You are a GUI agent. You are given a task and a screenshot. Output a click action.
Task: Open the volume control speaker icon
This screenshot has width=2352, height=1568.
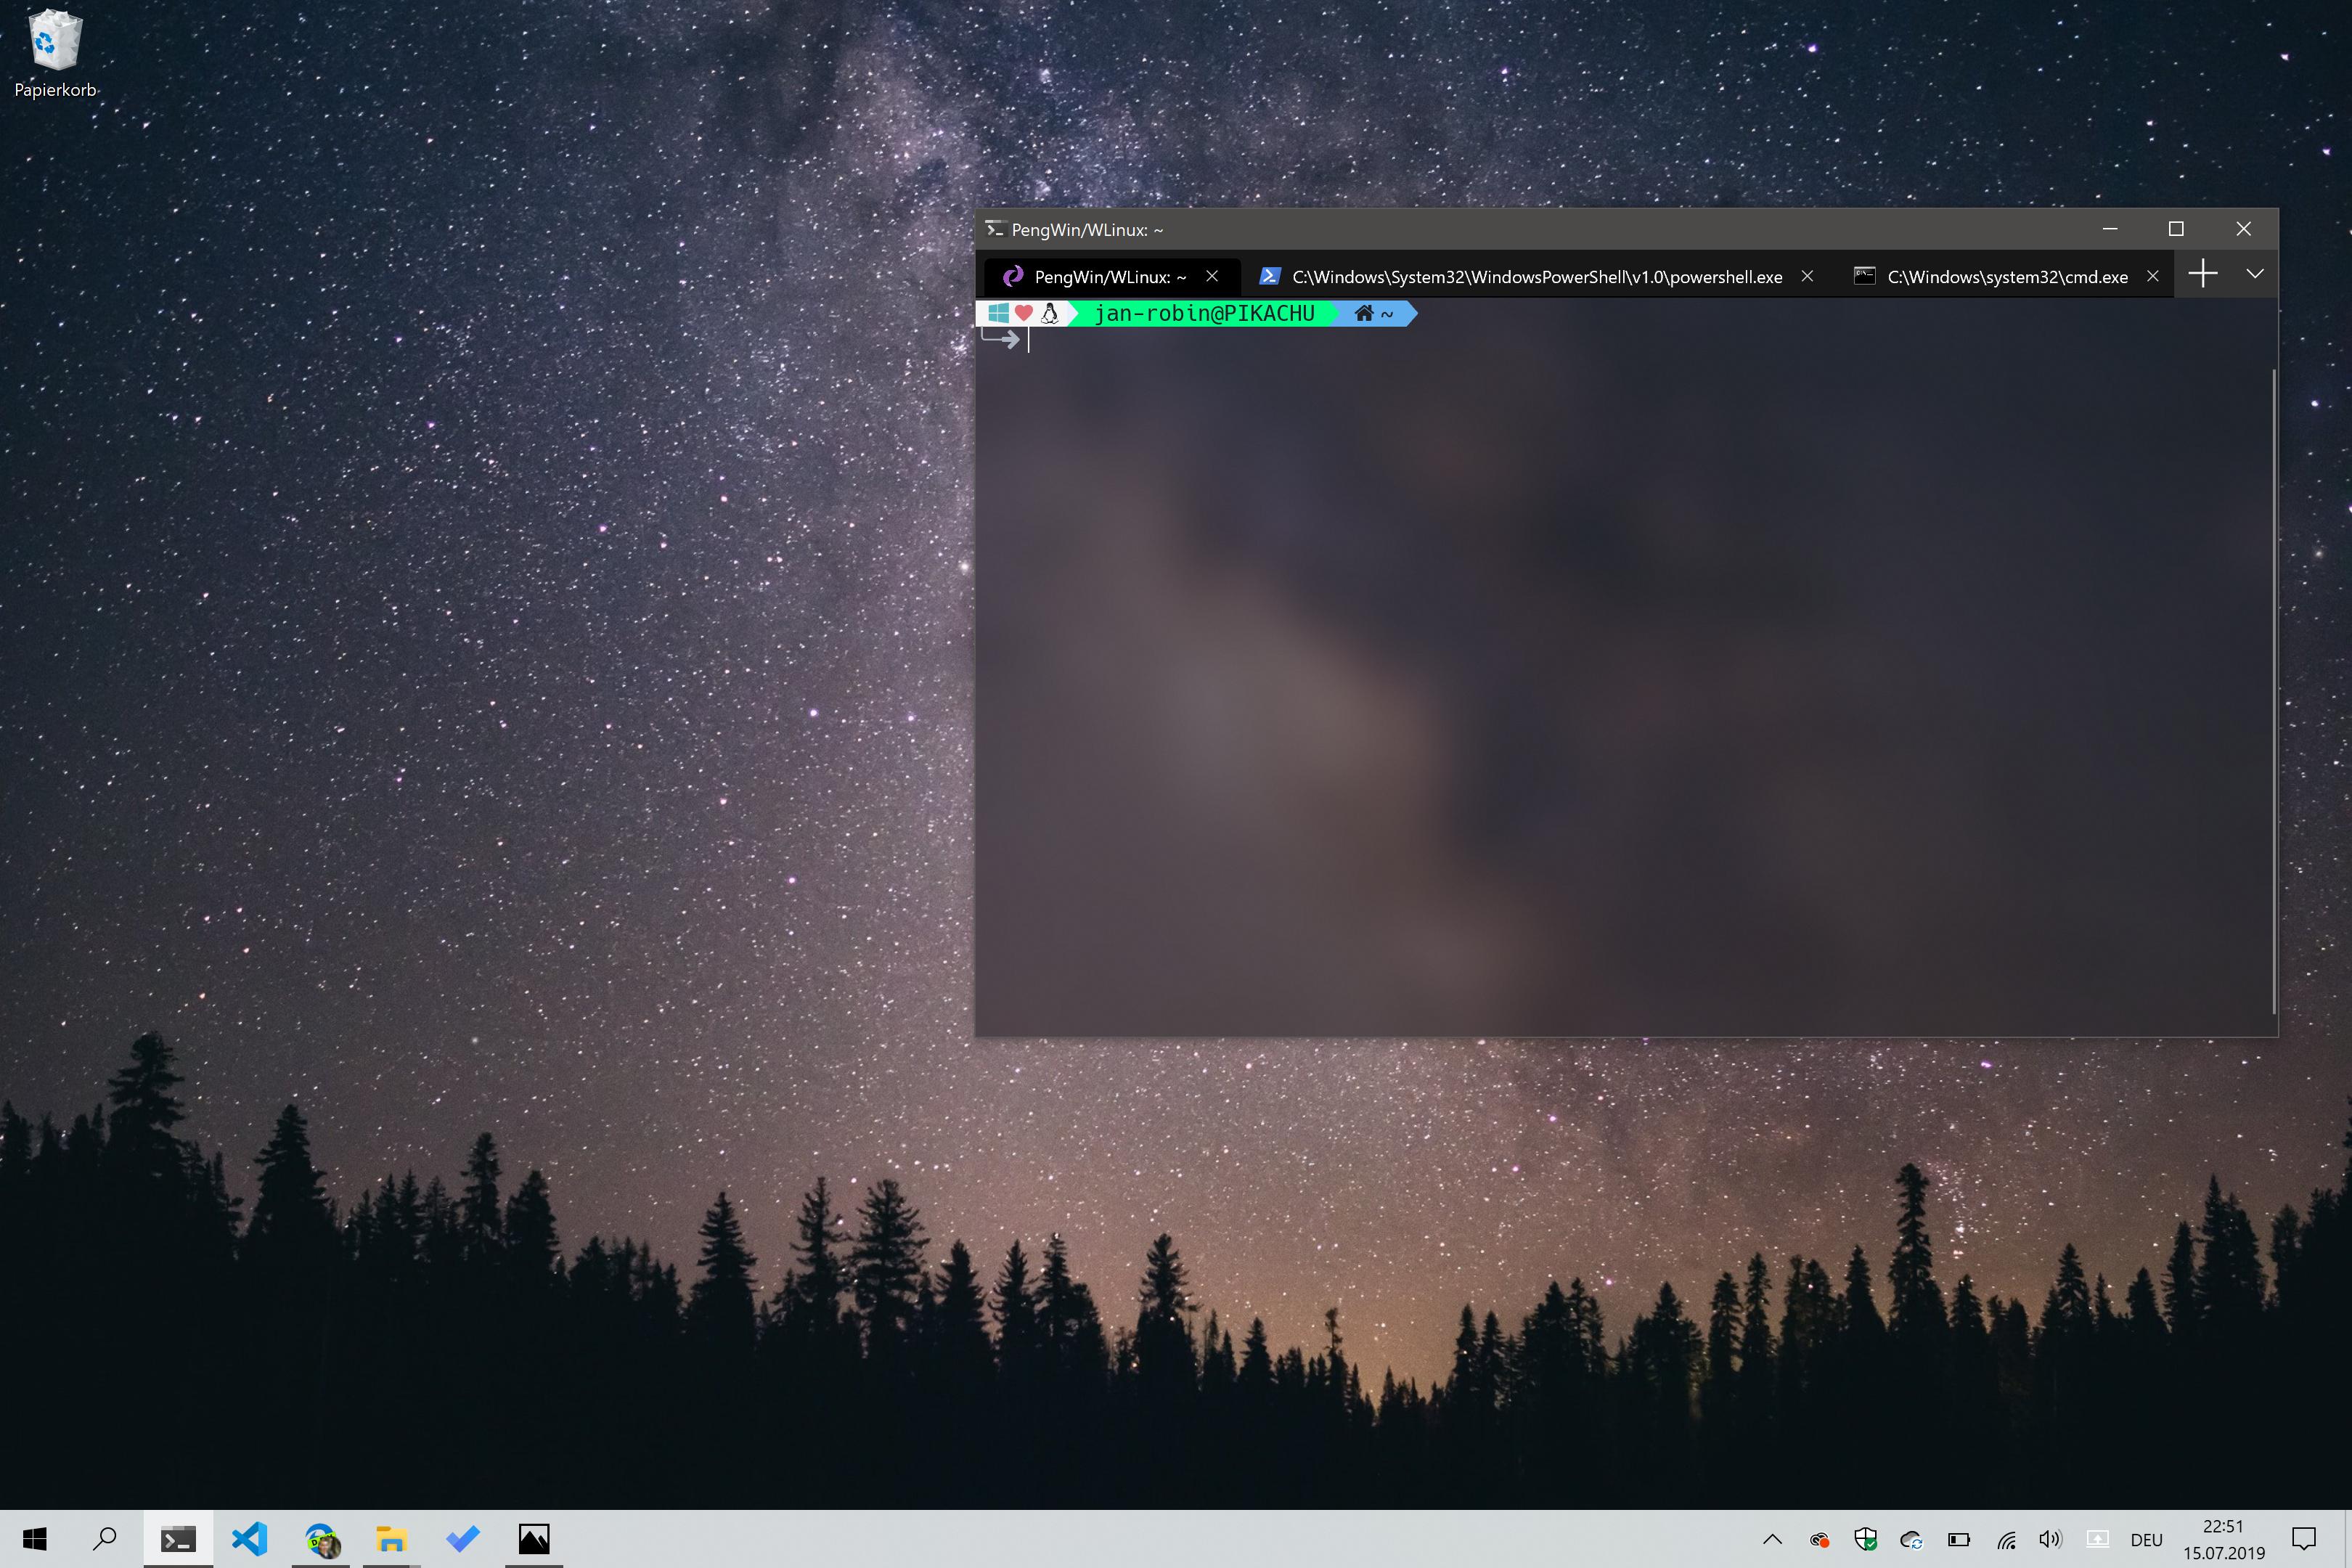click(x=2050, y=1539)
